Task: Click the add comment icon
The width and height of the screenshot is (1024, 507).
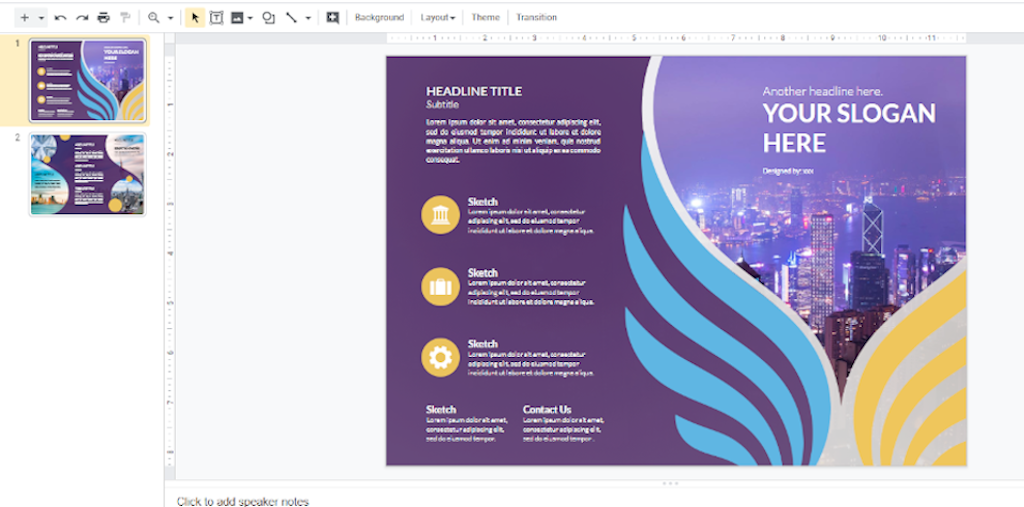Action: [x=332, y=18]
